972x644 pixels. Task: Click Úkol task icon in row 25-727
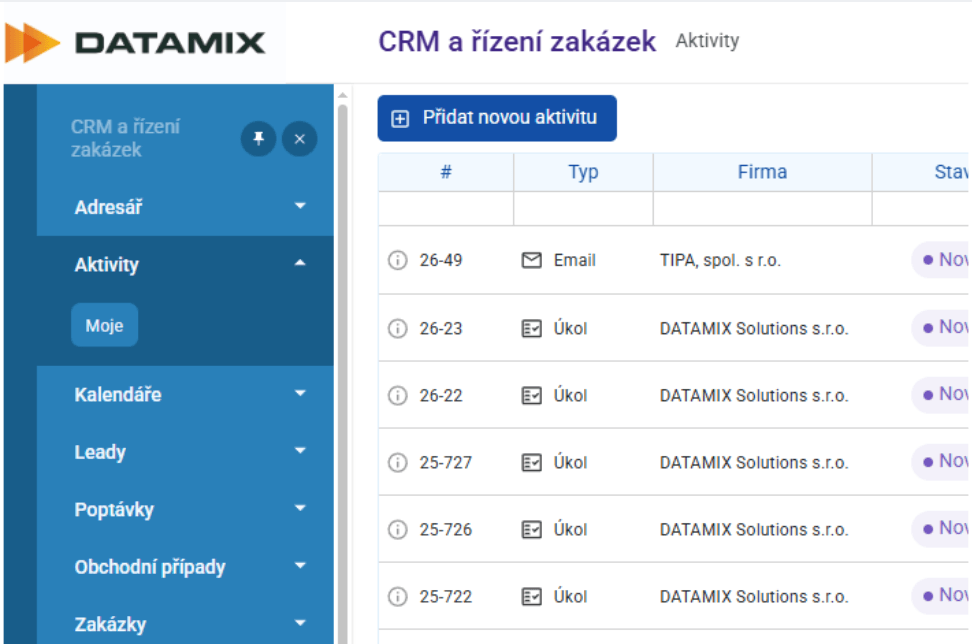[x=532, y=462]
